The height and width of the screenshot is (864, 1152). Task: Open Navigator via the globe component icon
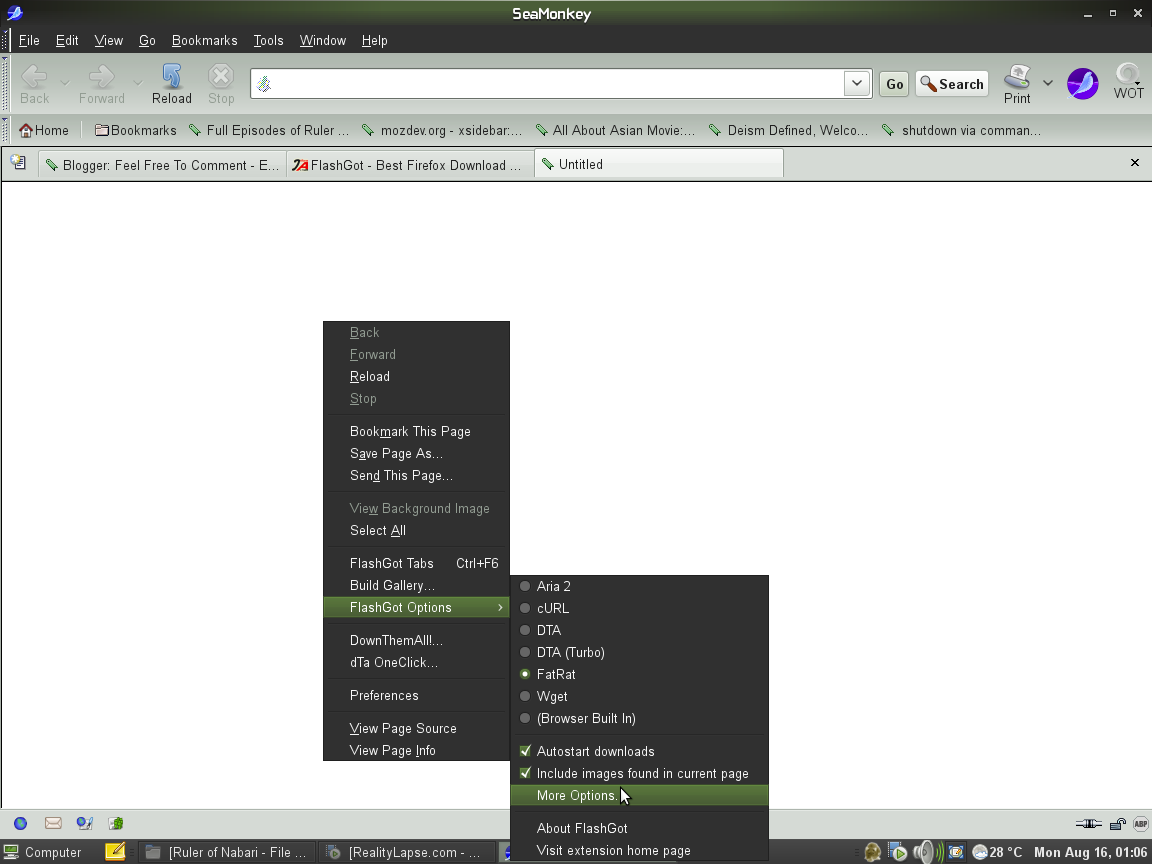point(21,823)
